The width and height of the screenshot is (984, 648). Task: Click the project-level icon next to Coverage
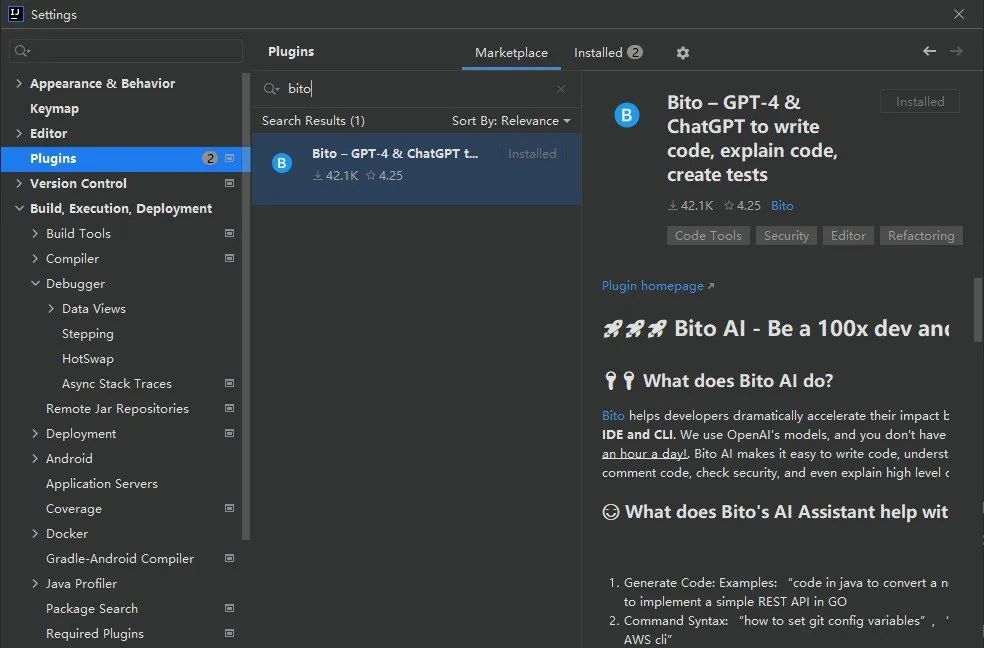click(230, 508)
